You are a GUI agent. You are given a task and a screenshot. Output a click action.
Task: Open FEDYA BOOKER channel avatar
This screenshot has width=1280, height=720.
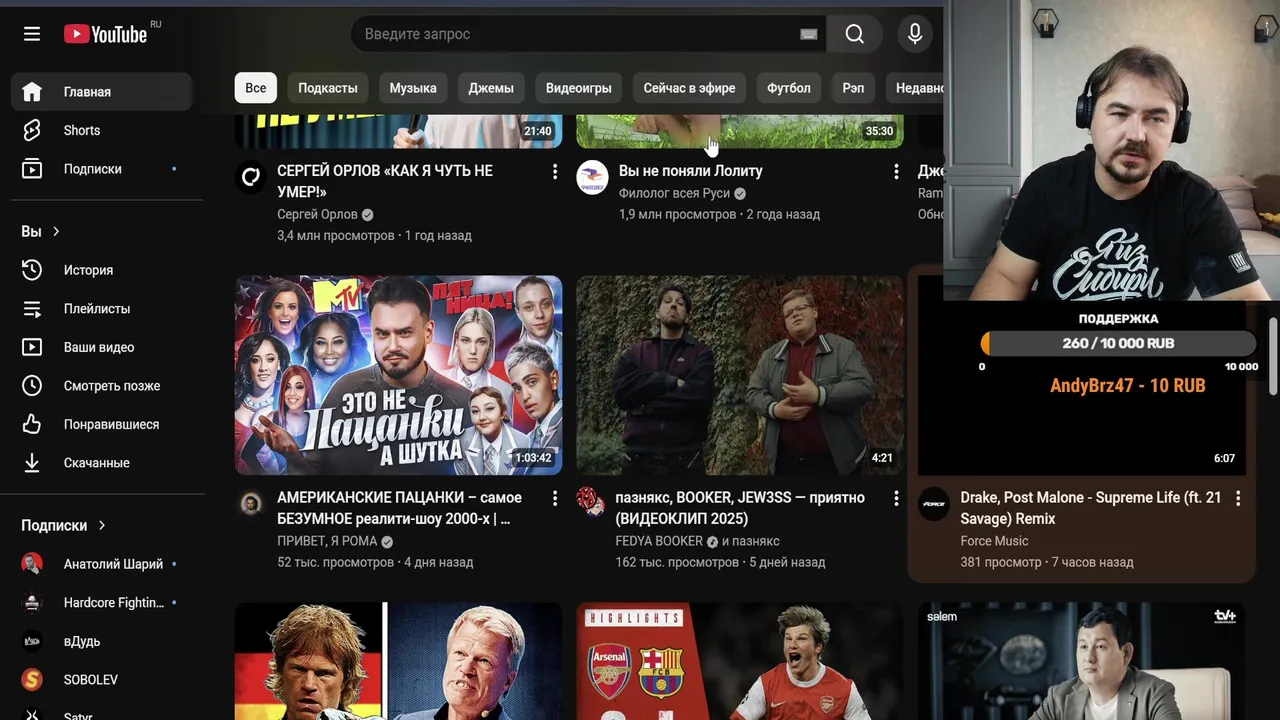592,503
